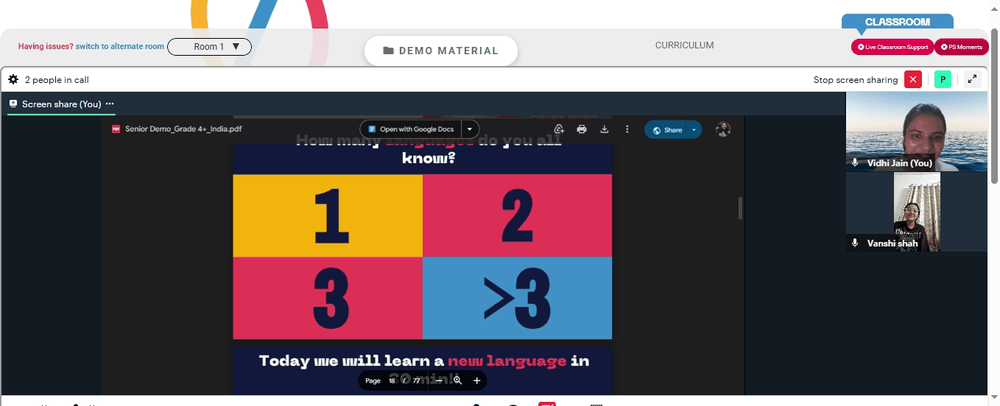Print the PDF document
This screenshot has height=406, width=1000.
[582, 129]
